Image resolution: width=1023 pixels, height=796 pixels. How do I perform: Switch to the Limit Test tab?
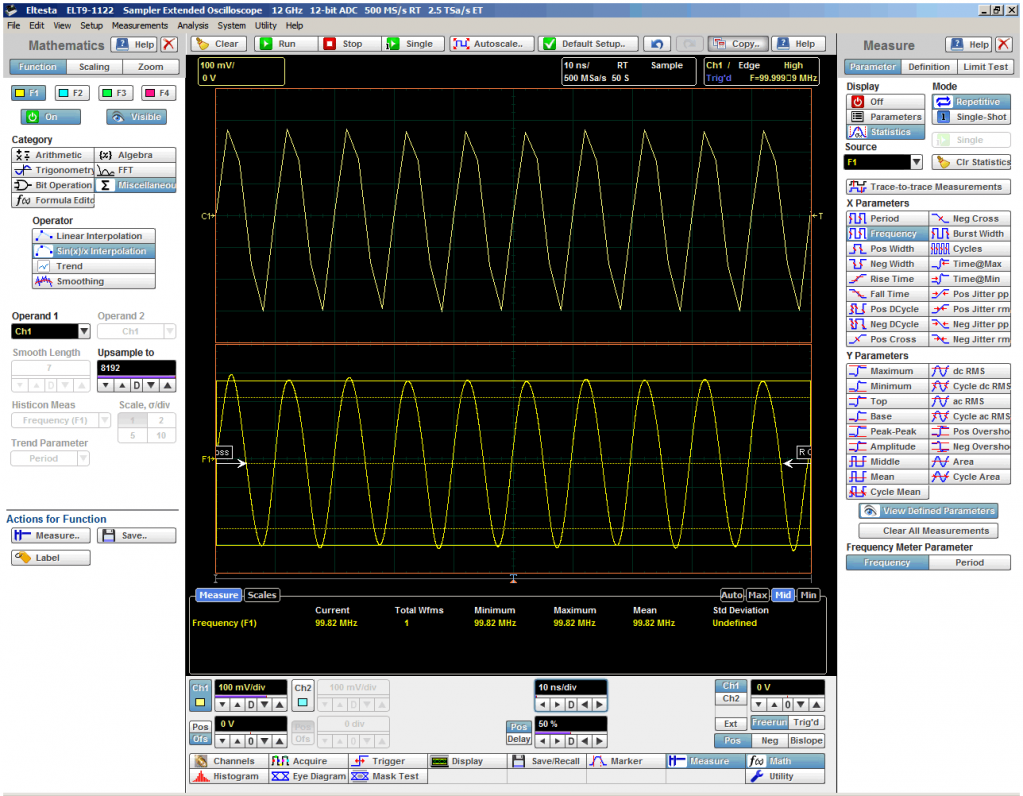[x=984, y=67]
